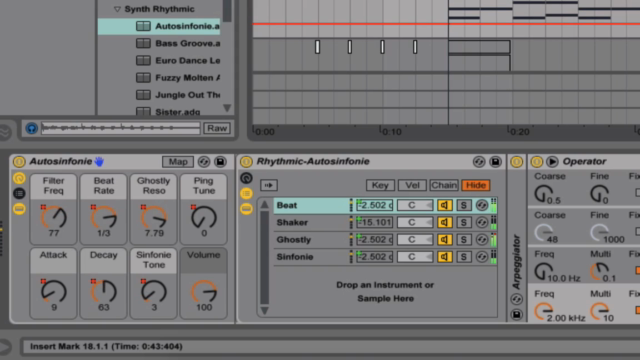
Task: Select the Jungle Out The preset
Action: [x=178, y=95]
